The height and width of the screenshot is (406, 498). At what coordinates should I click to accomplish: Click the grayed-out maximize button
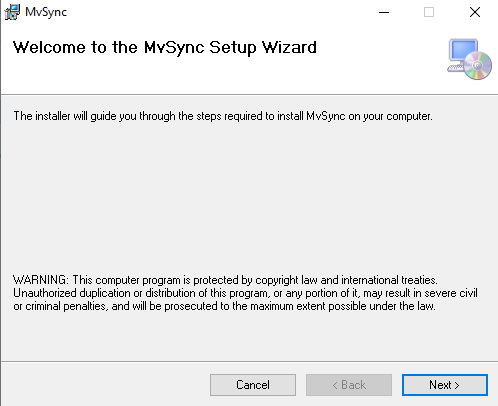pyautogui.click(x=429, y=12)
